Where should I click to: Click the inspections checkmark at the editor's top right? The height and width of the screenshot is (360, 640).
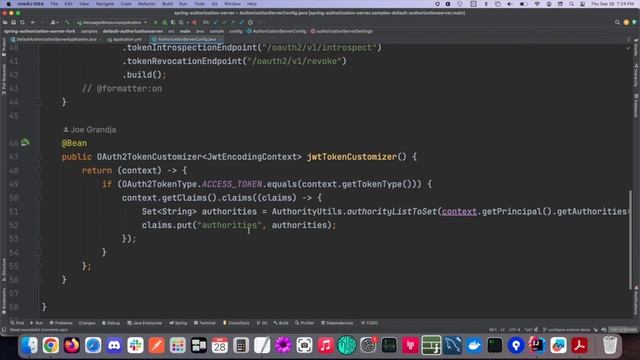(x=628, y=48)
